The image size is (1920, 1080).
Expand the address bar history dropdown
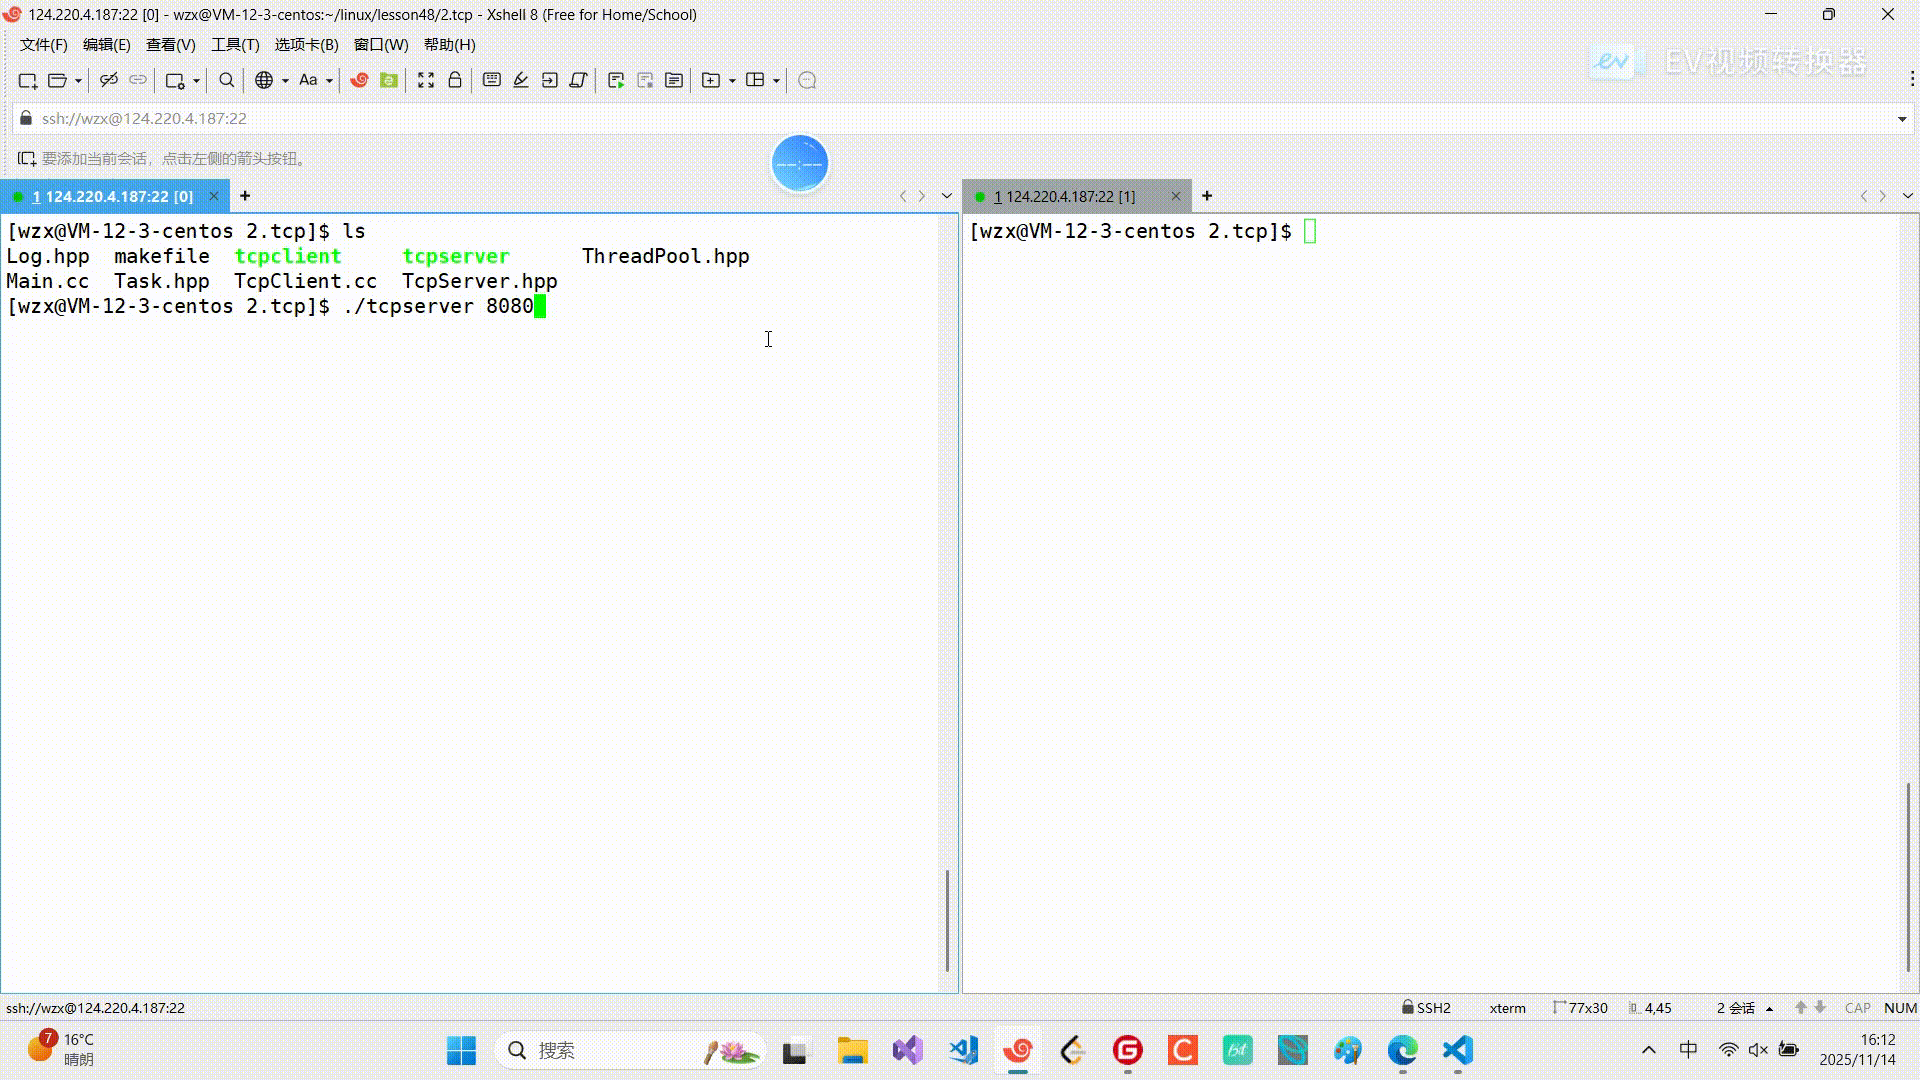click(1901, 119)
